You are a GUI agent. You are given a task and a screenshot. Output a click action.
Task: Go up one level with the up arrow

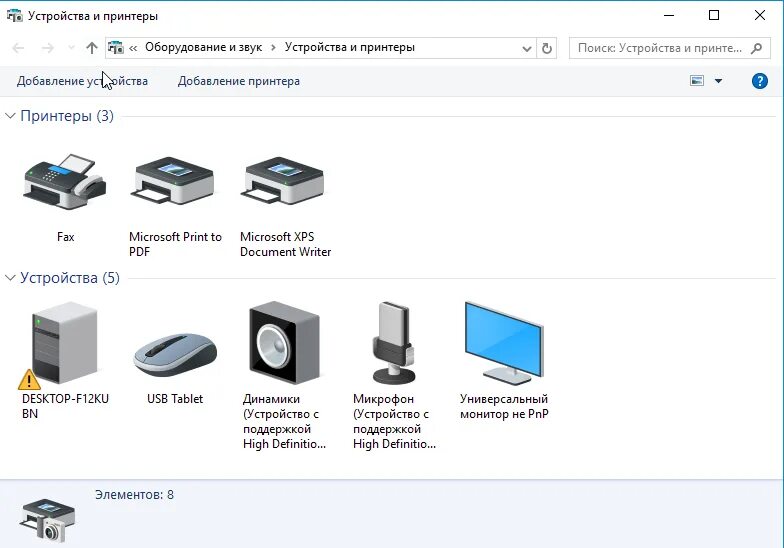coord(92,48)
